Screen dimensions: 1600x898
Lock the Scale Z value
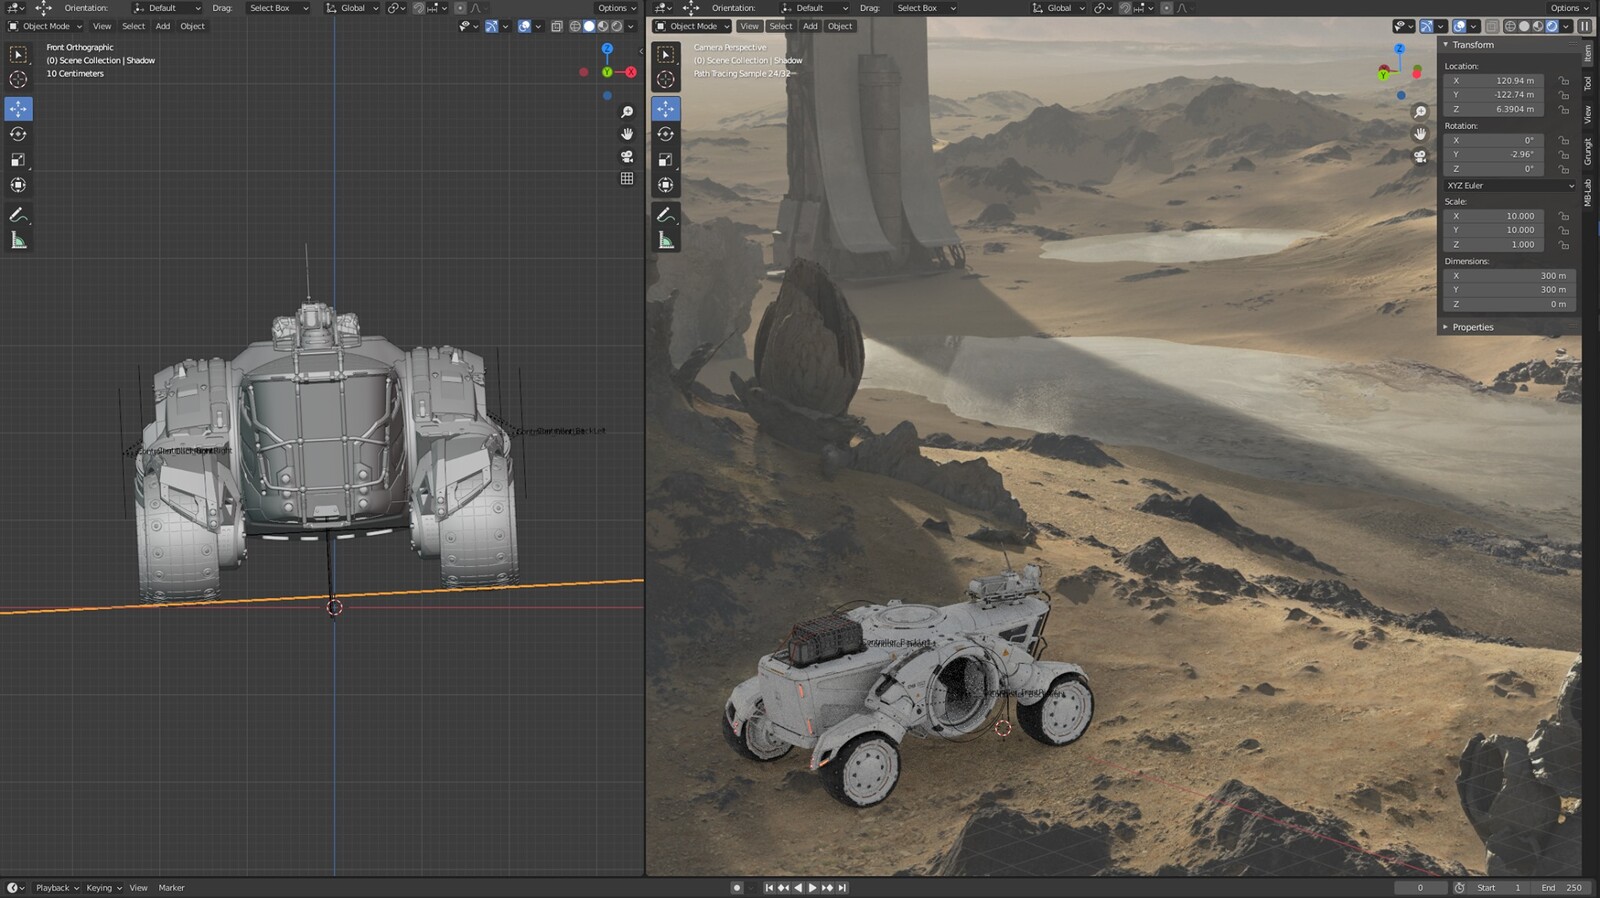click(x=1563, y=245)
